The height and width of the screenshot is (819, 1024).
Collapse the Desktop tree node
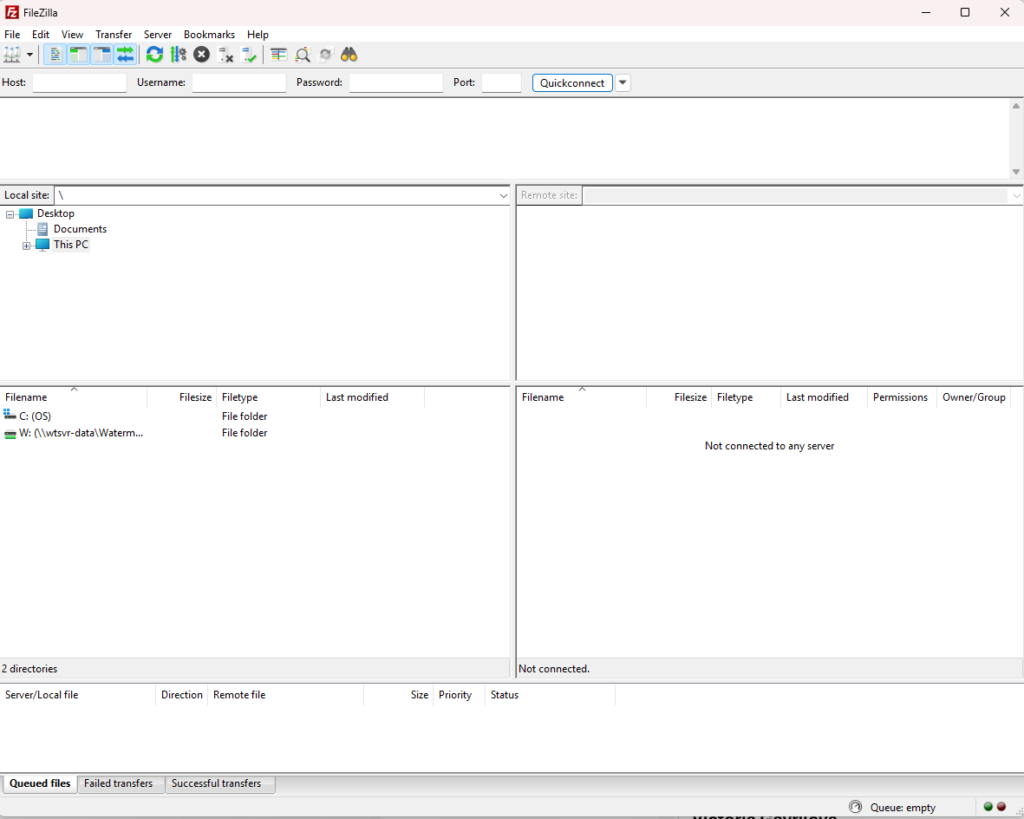point(10,214)
